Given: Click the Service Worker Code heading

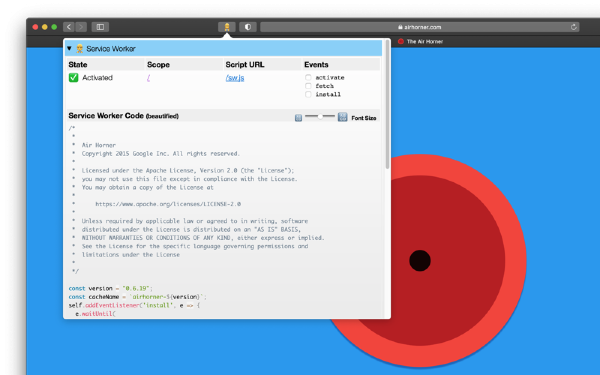Looking at the screenshot, I should point(123,116).
